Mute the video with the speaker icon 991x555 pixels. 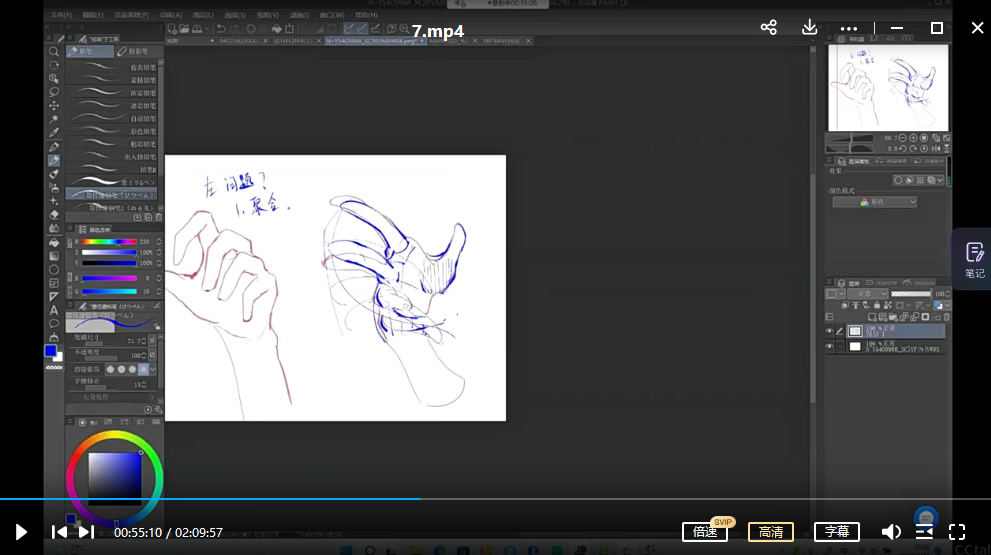coord(890,532)
